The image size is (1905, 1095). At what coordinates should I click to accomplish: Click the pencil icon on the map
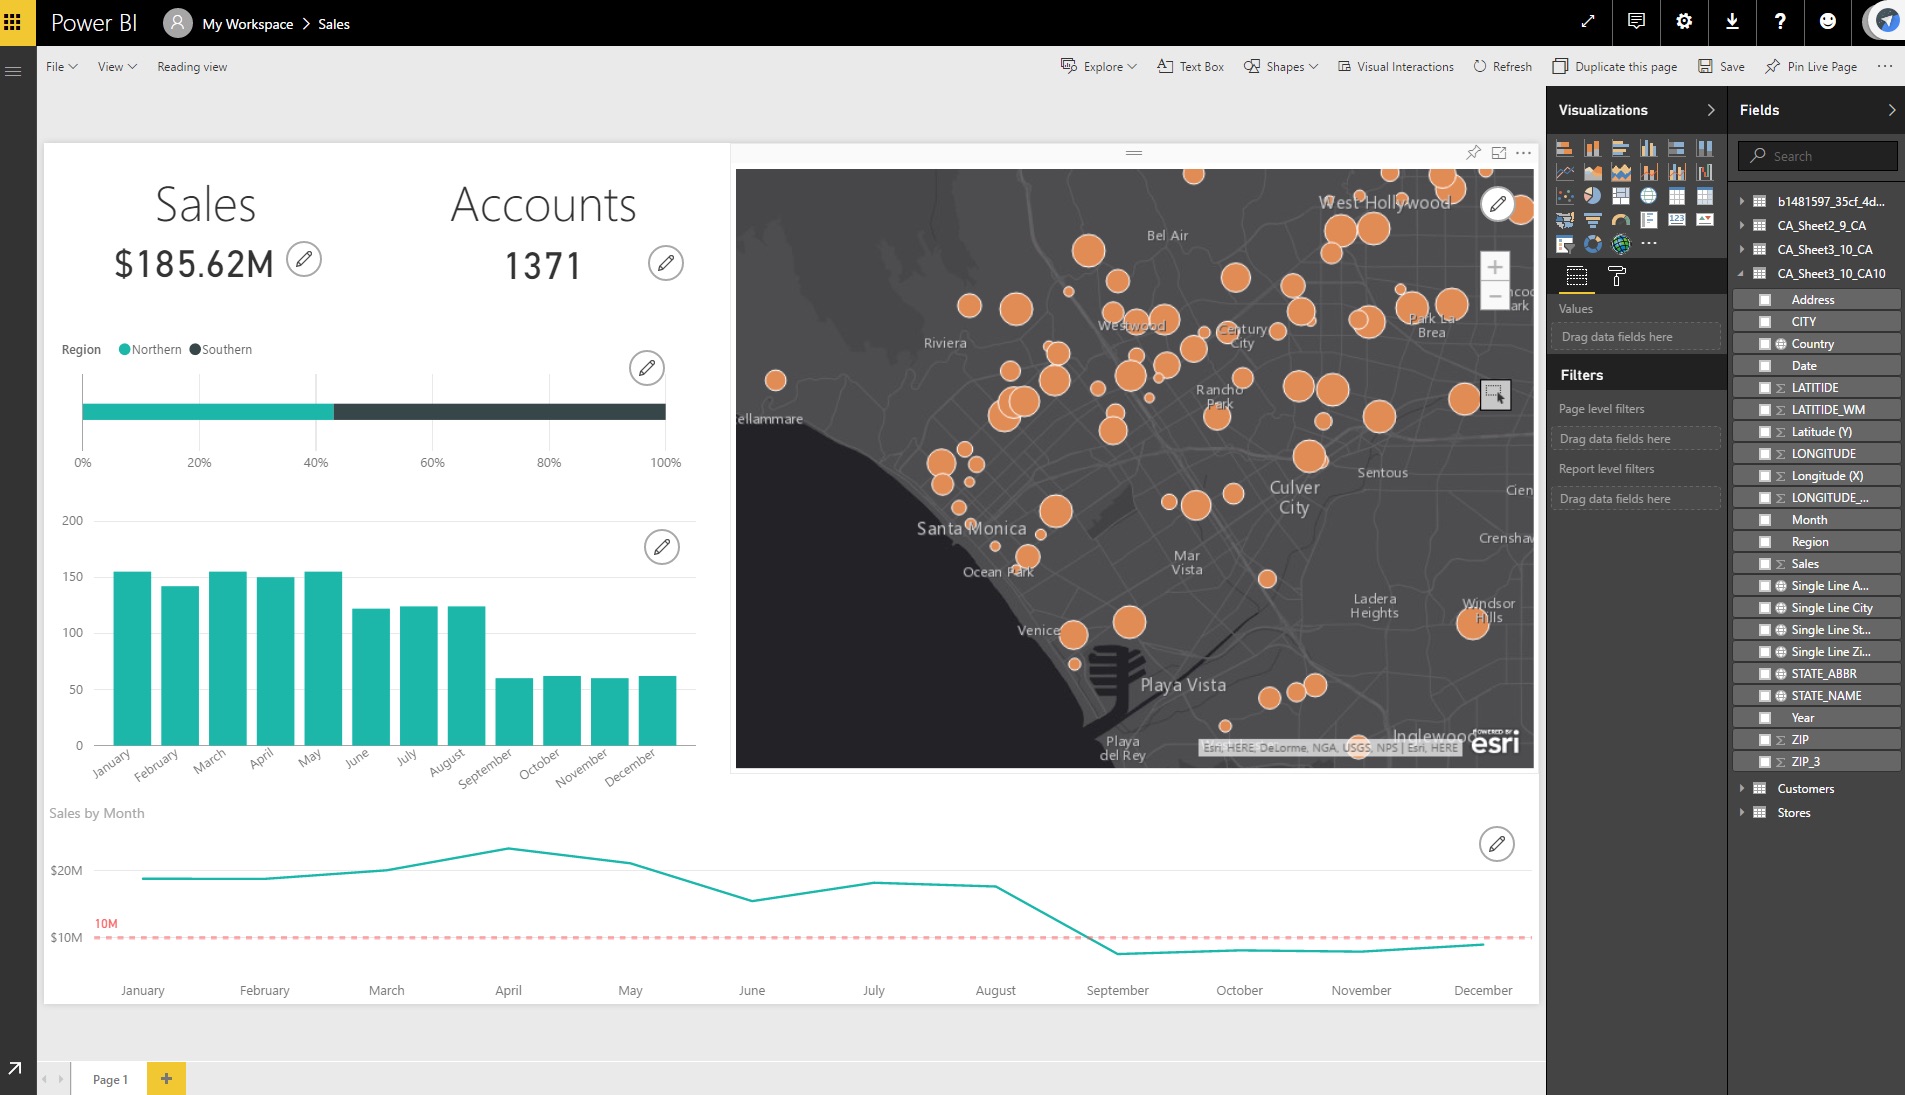point(1497,204)
